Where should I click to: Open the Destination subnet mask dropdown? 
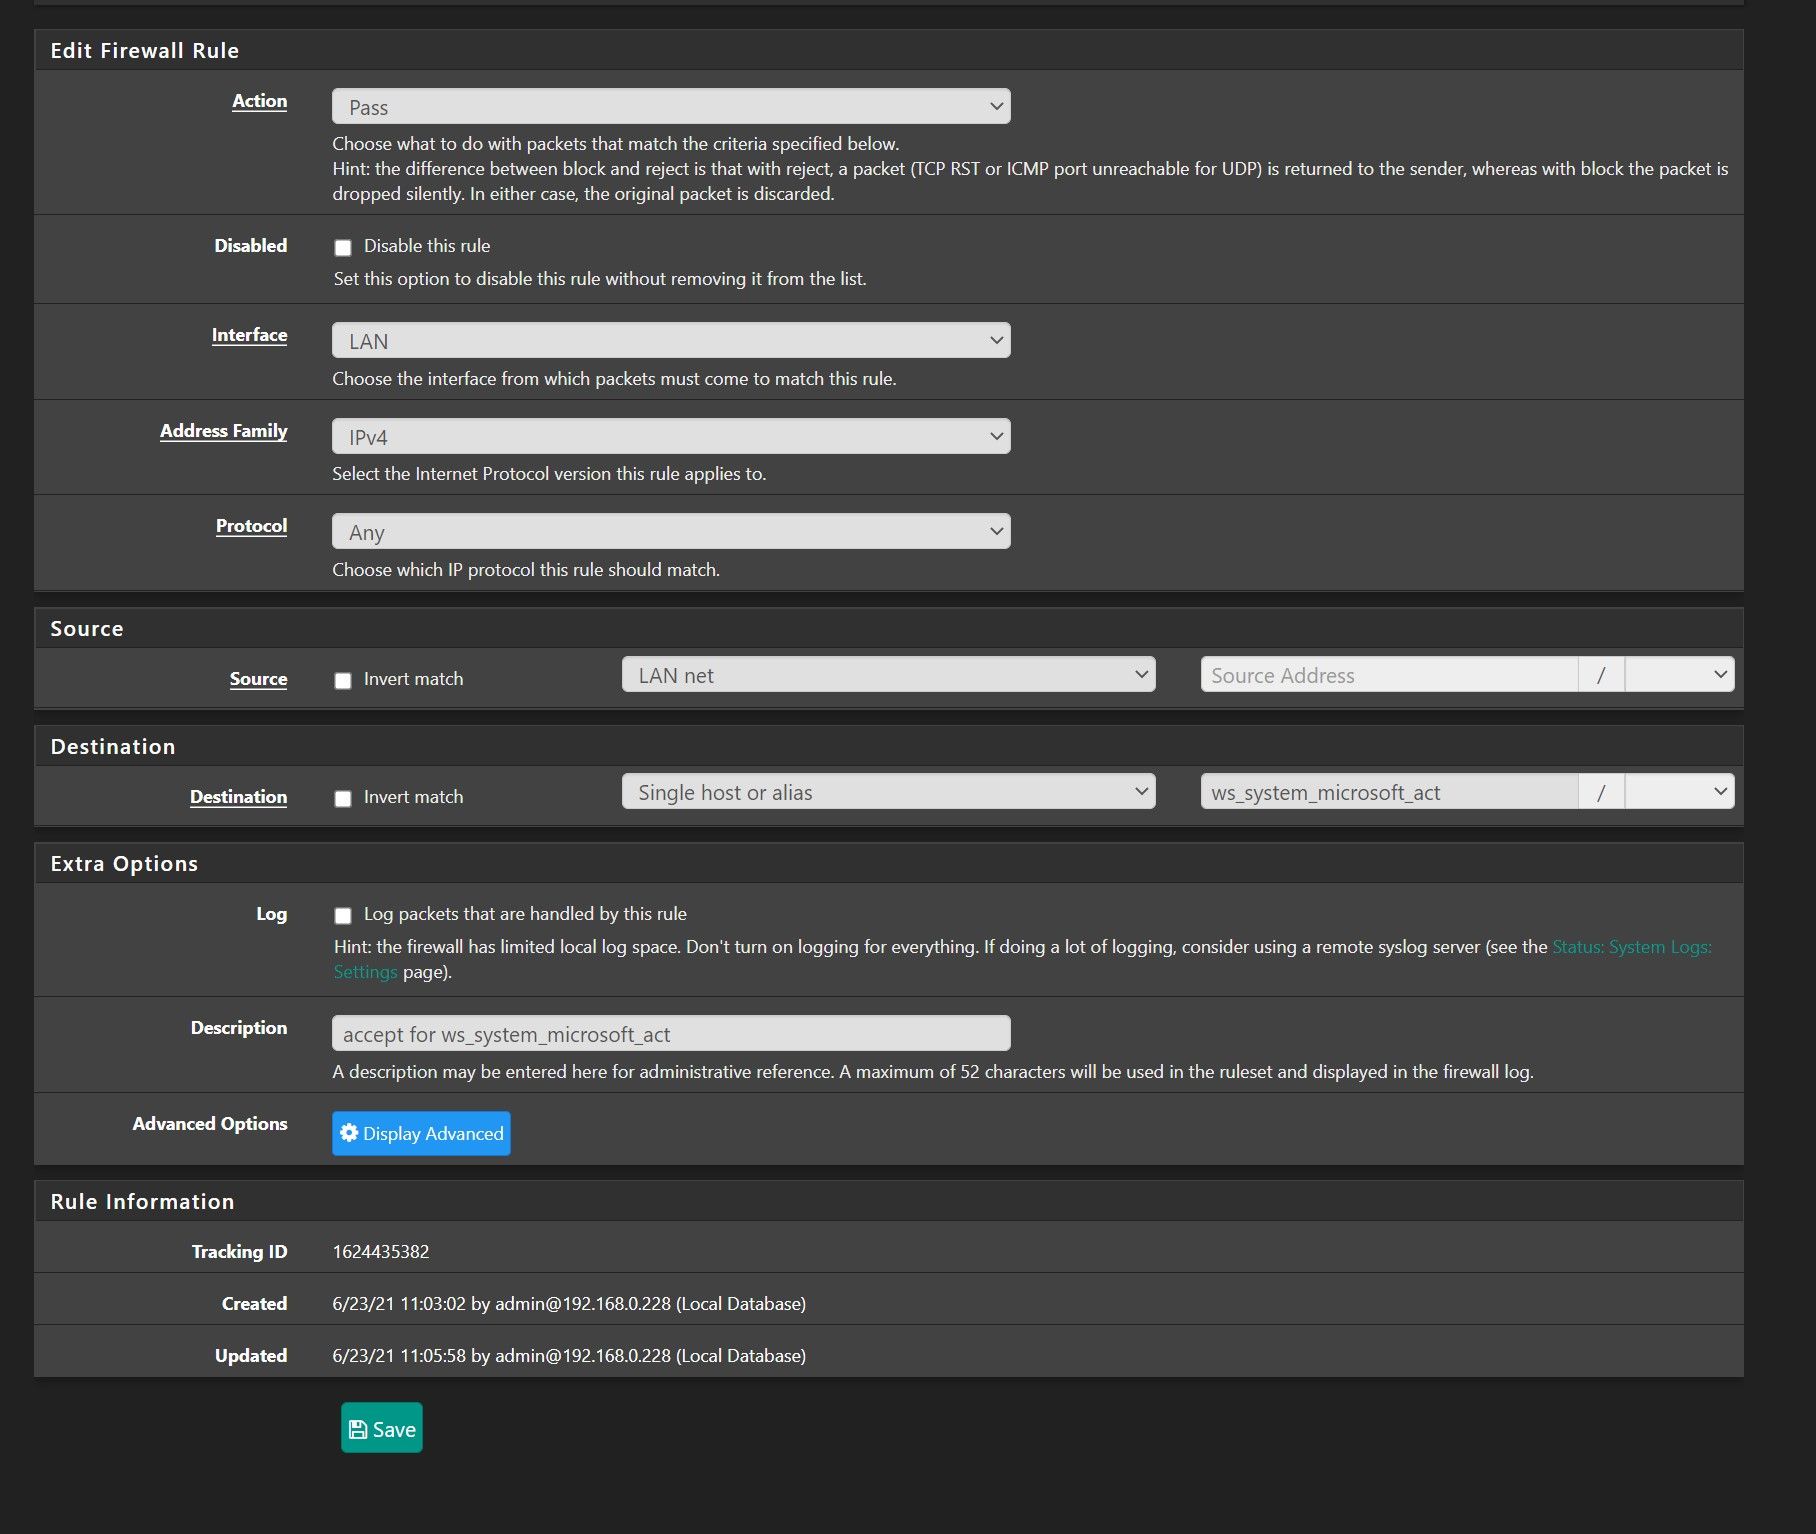click(1679, 792)
